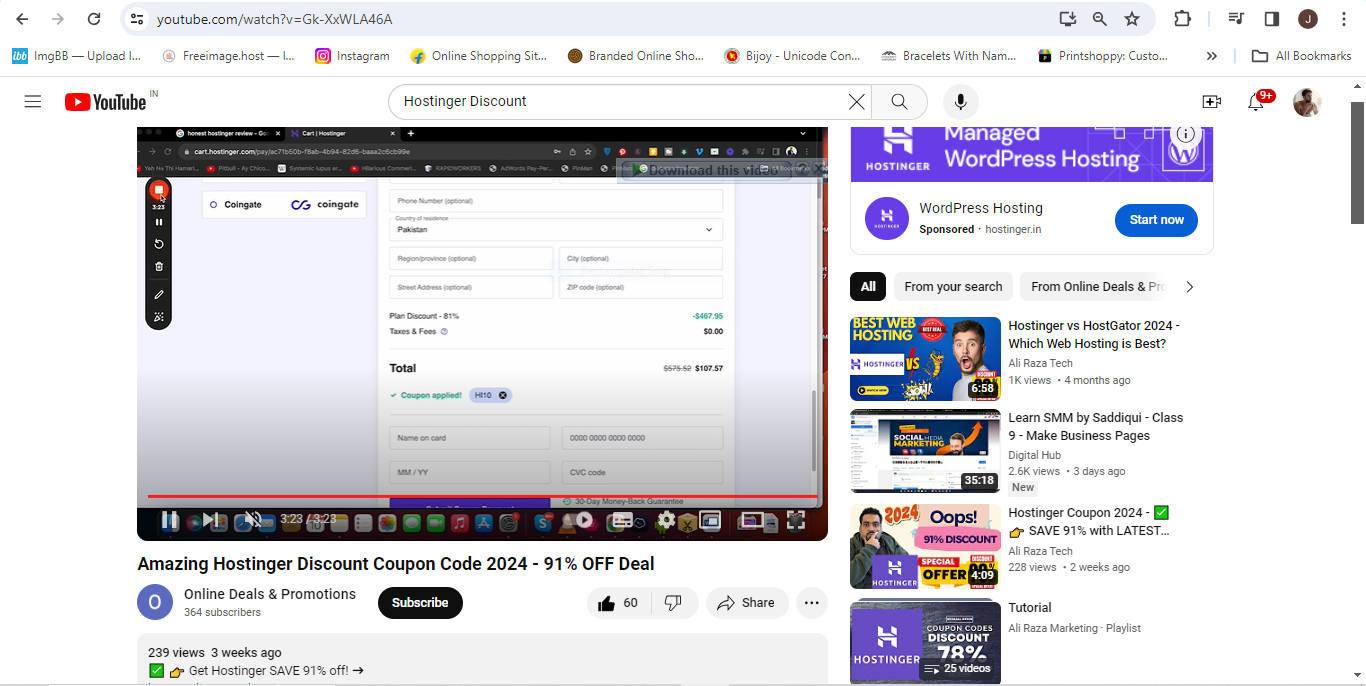
Task: Open Instagram bookmark
Action: (352, 56)
